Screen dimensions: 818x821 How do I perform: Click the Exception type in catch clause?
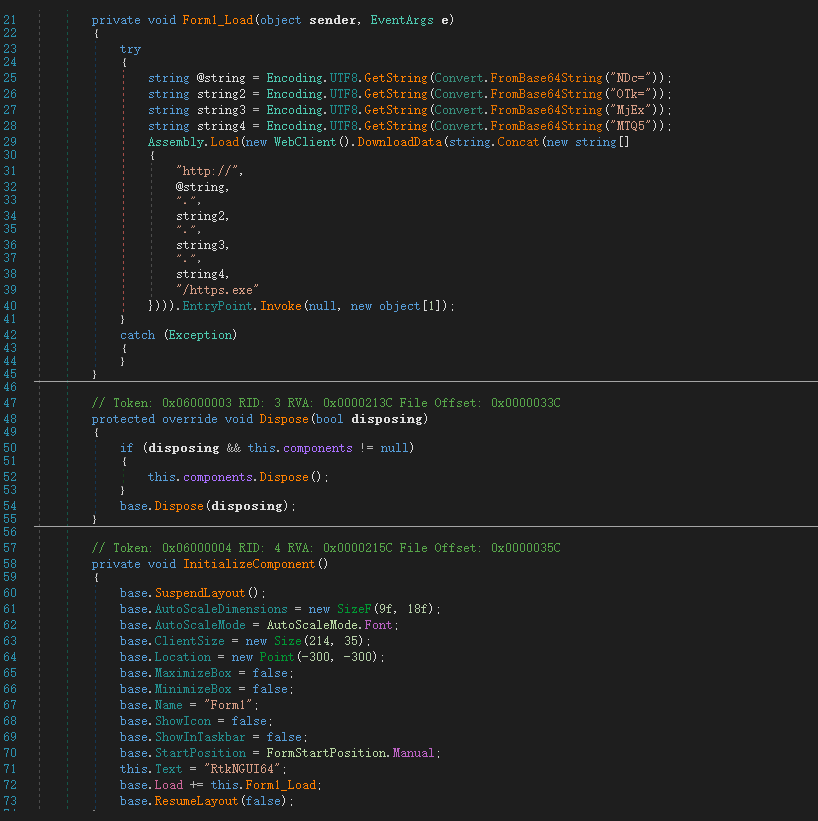[x=200, y=335]
